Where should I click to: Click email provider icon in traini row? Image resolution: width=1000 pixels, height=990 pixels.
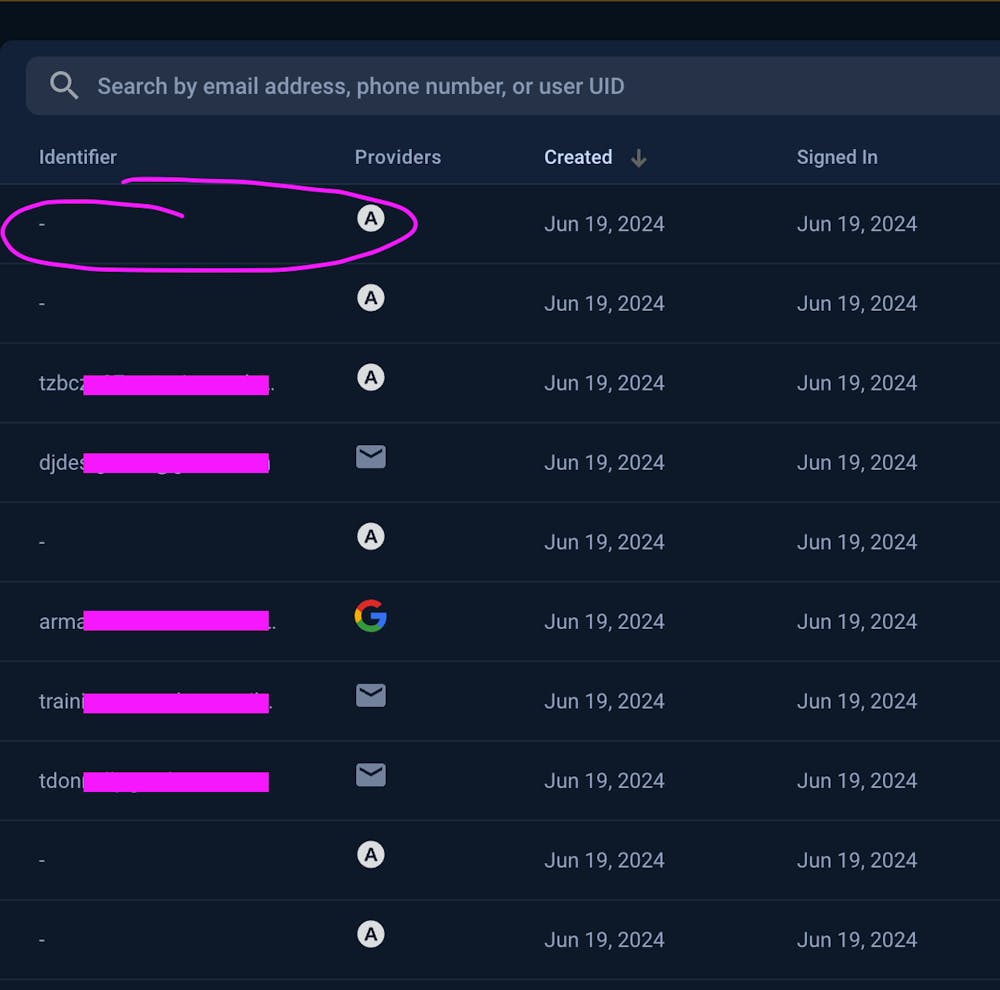pyautogui.click(x=371, y=695)
